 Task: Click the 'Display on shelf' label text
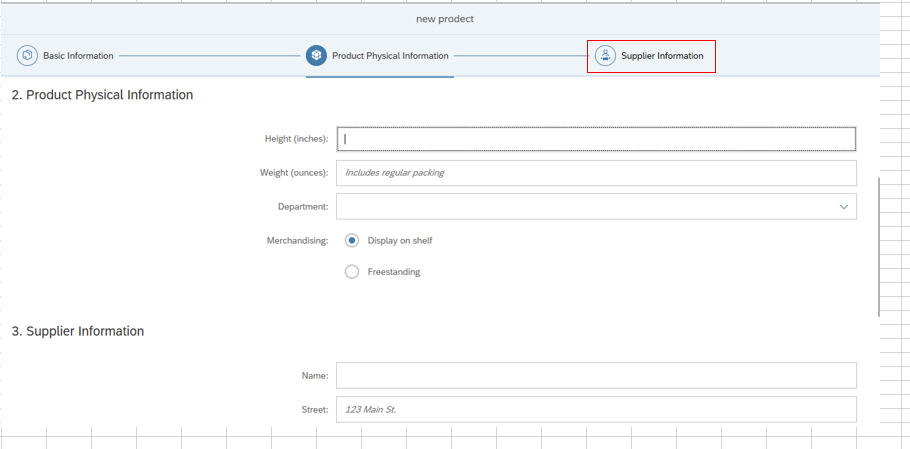pos(400,240)
